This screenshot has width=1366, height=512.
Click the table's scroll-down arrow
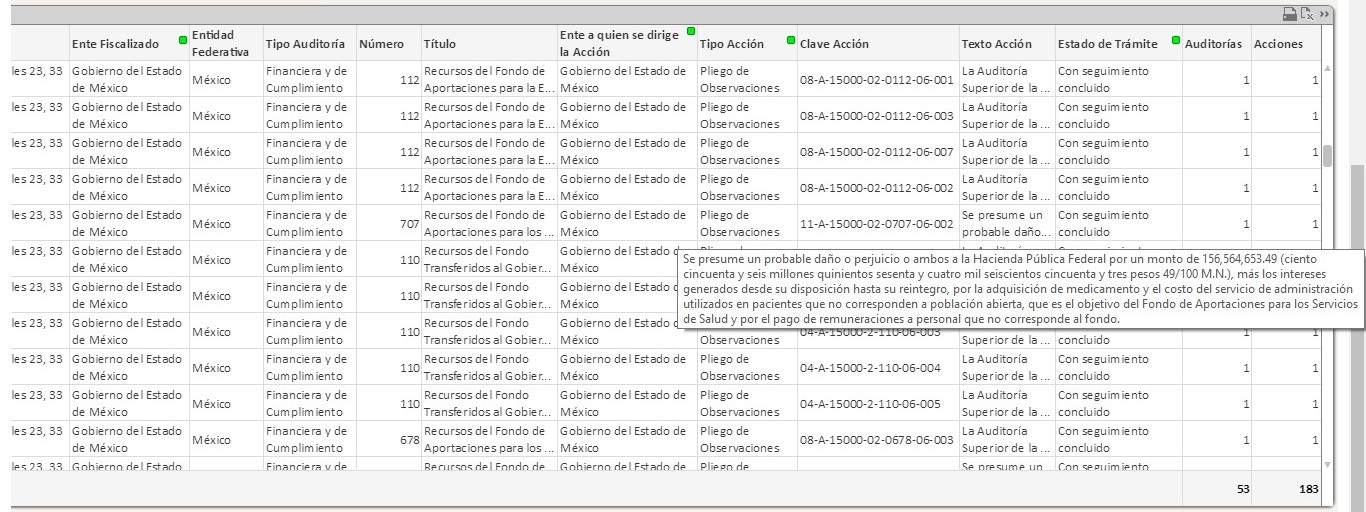pos(1328,465)
